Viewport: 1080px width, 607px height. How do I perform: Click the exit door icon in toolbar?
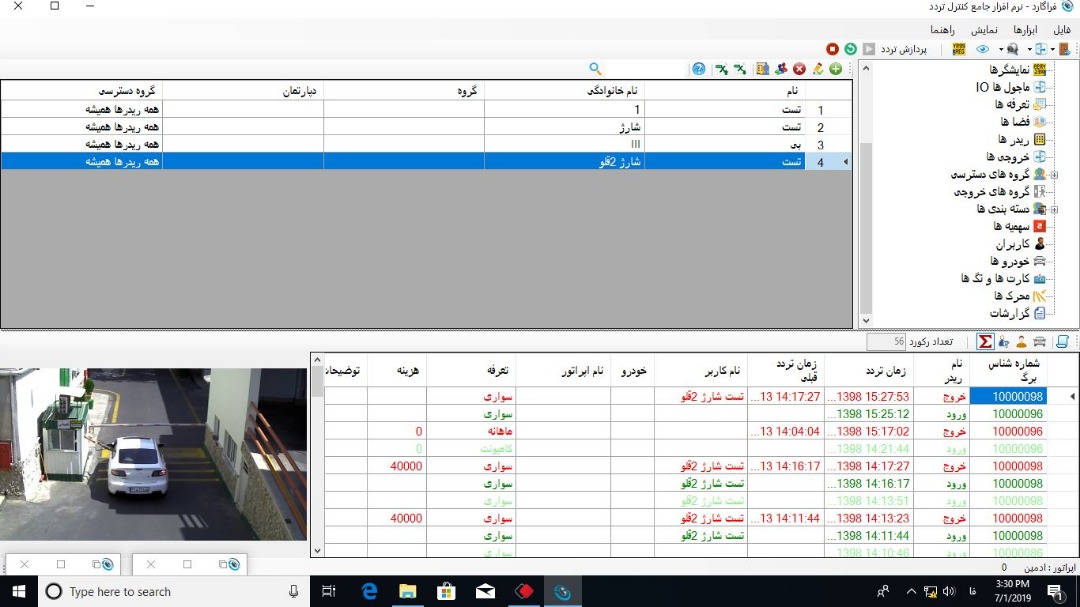[1065, 49]
